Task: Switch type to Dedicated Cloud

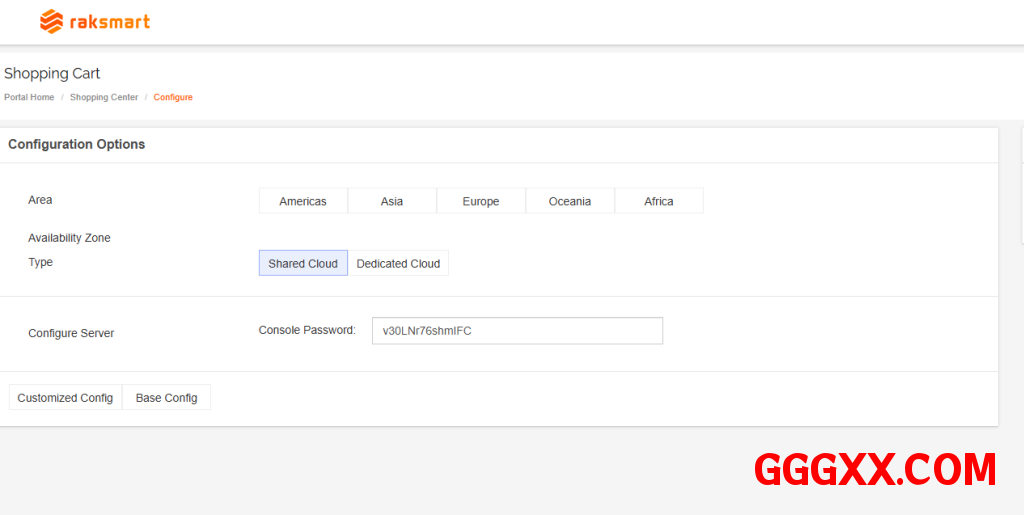Action: 398,263
